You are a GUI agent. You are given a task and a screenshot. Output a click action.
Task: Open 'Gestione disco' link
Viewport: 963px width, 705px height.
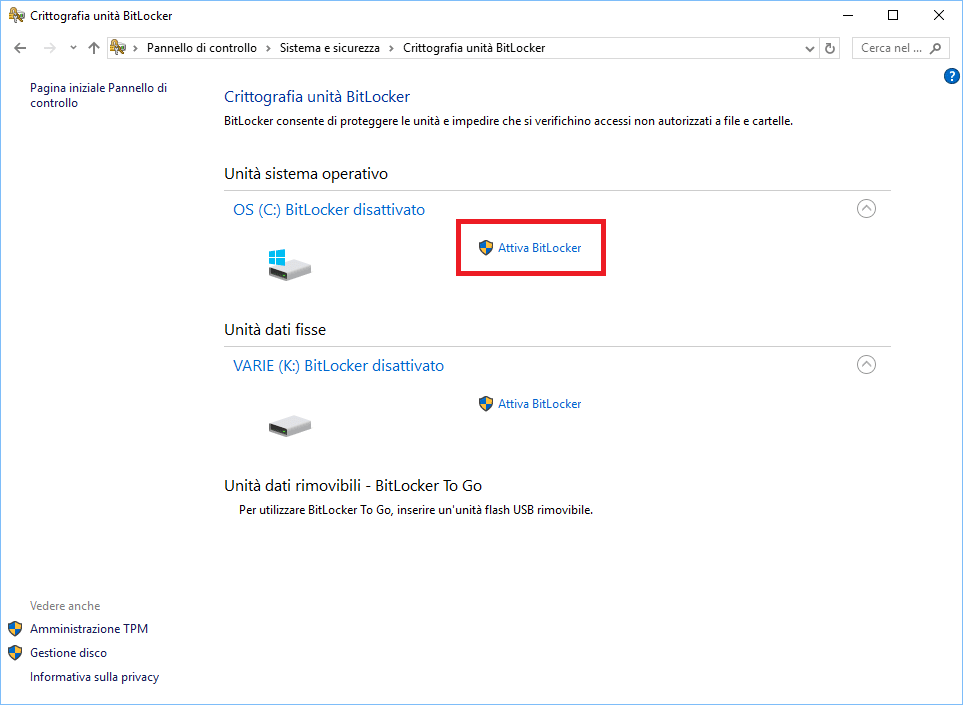coord(68,653)
